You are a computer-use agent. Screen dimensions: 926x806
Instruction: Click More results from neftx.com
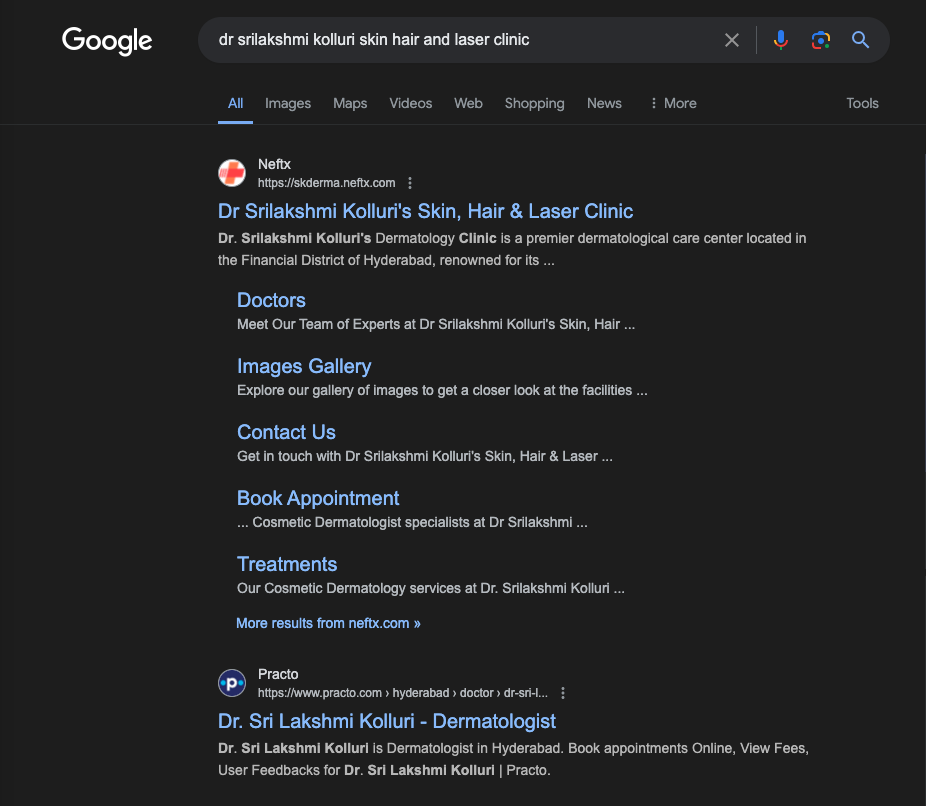coord(328,624)
